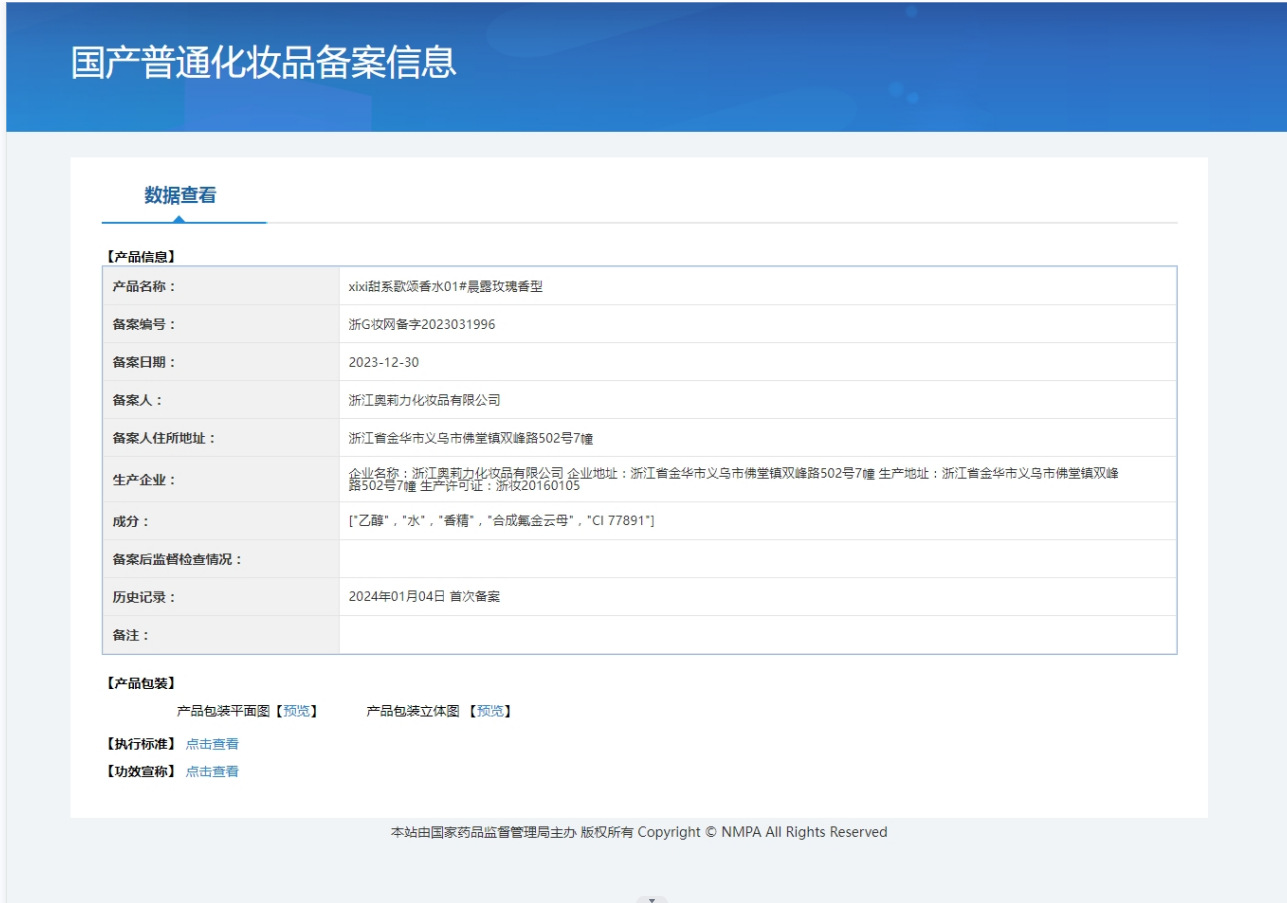Click the 历史记录 label cell
This screenshot has width=1287, height=903.
tap(221, 597)
